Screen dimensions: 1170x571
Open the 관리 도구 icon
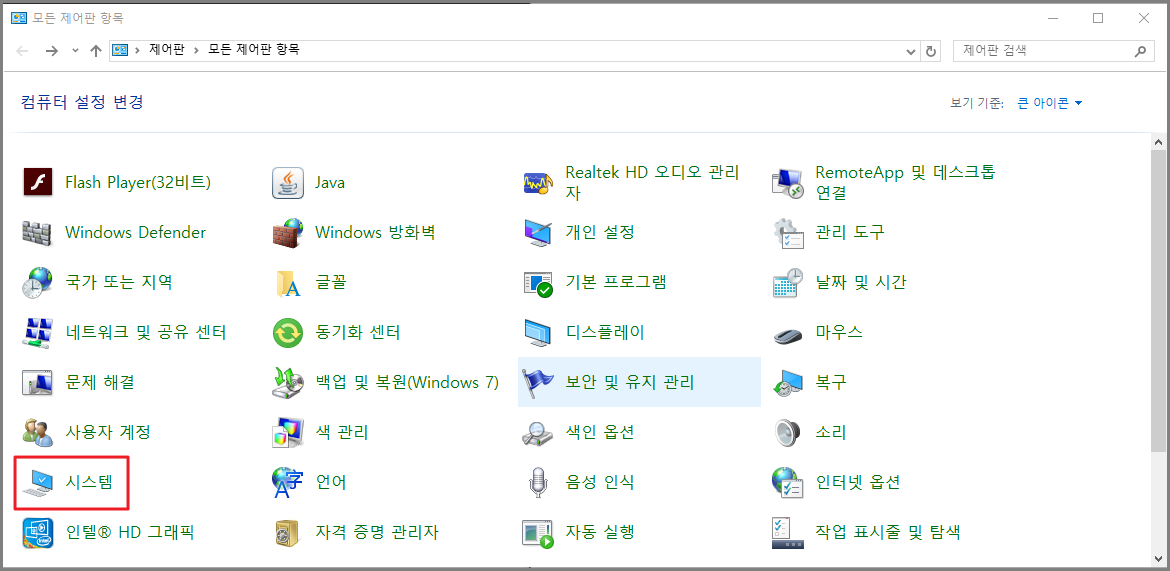[787, 232]
